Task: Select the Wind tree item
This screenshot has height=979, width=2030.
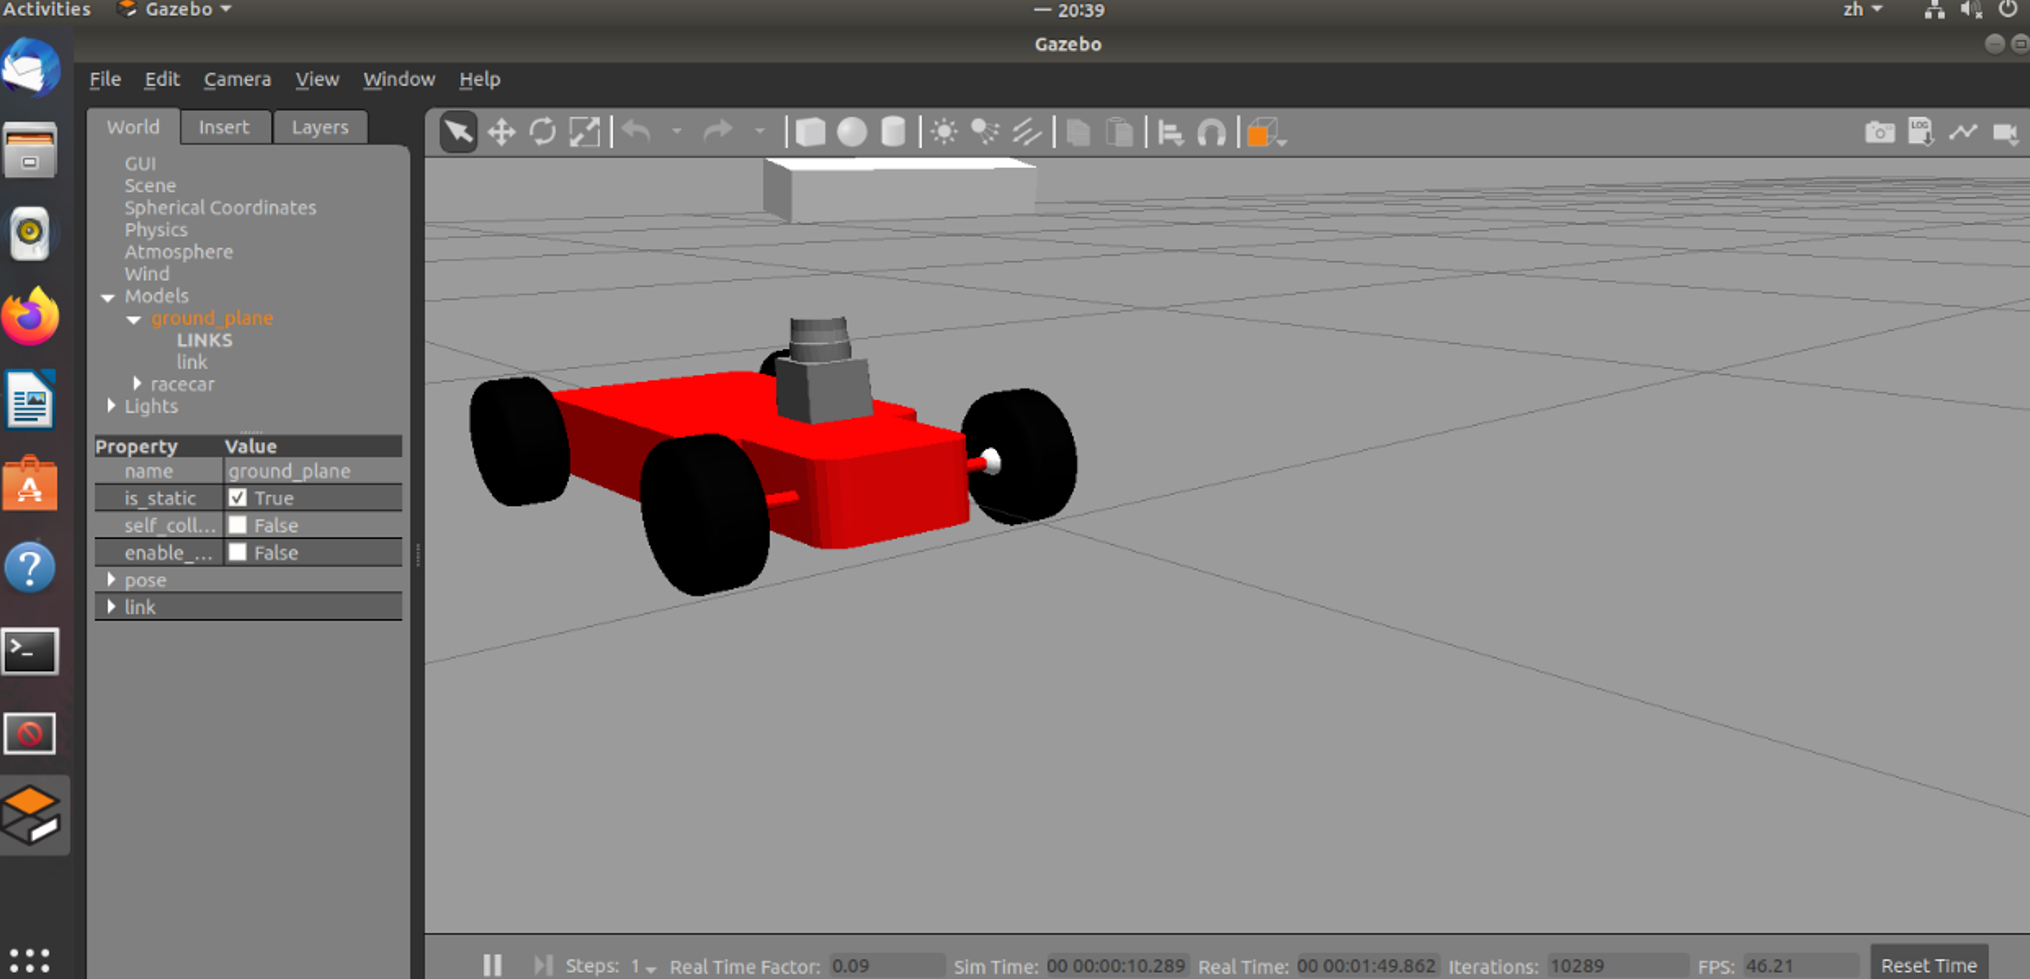Action: point(147,274)
